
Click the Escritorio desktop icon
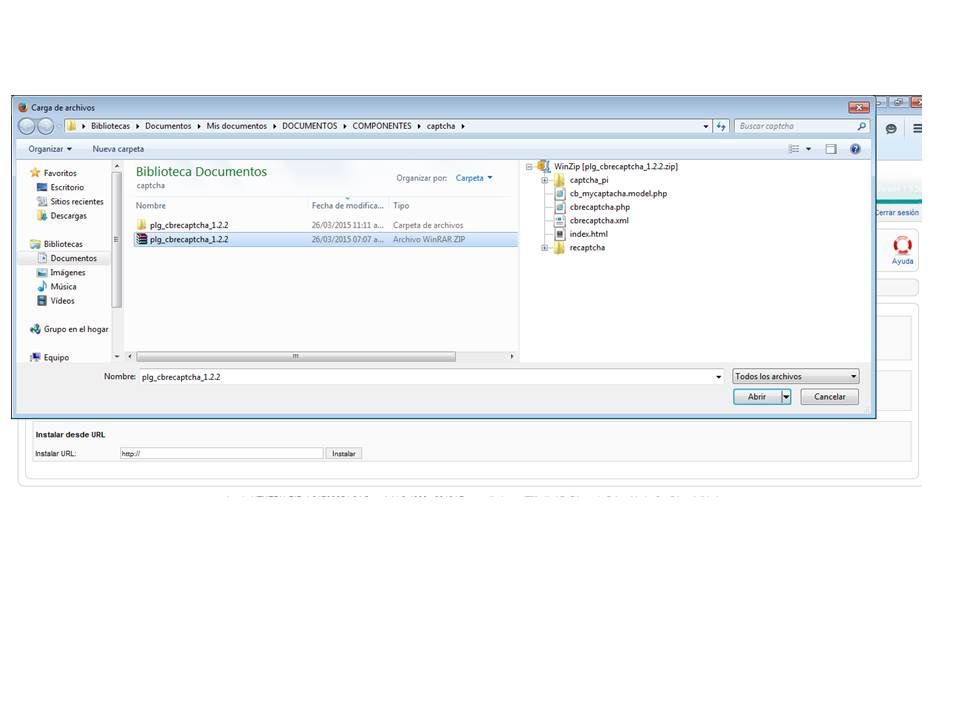coord(42,187)
